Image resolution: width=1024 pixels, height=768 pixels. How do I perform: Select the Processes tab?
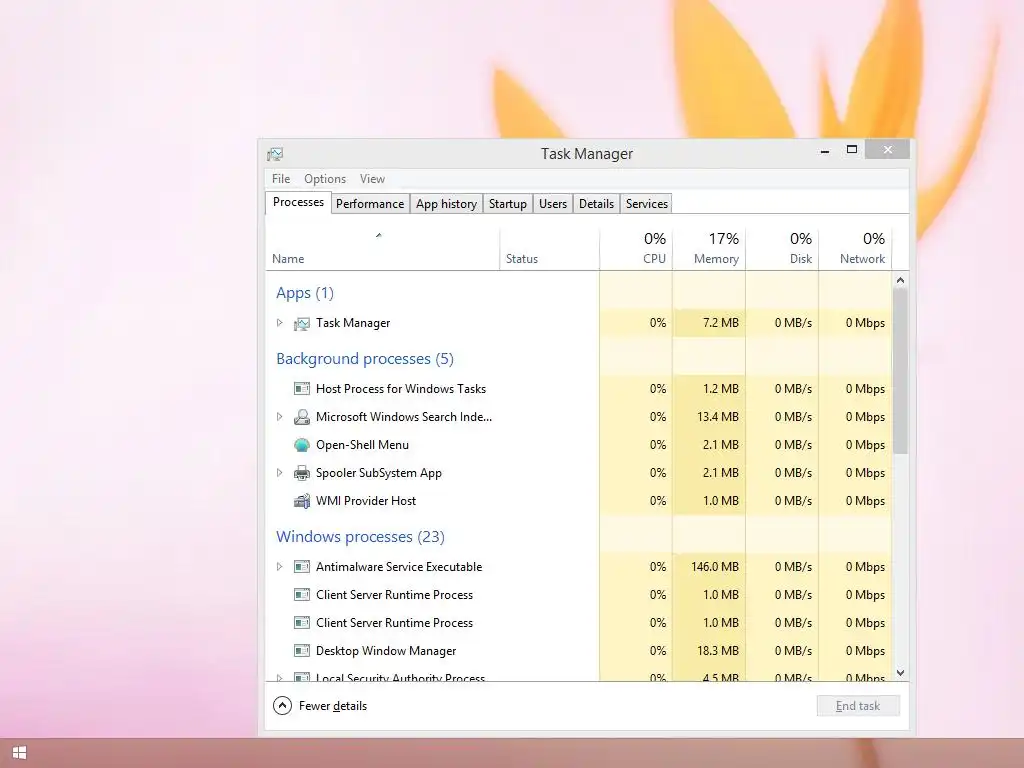tap(298, 202)
